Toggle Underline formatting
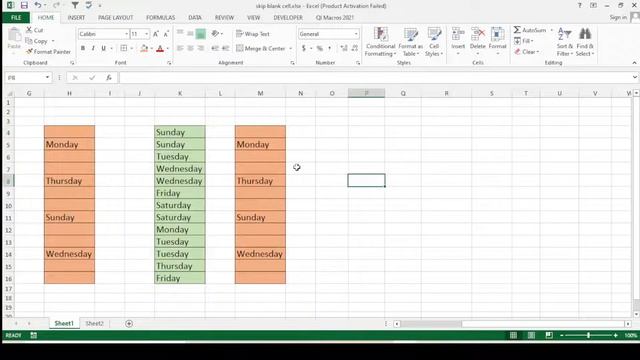Image resolution: width=640 pixels, height=360 pixels. pyautogui.click(x=104, y=48)
